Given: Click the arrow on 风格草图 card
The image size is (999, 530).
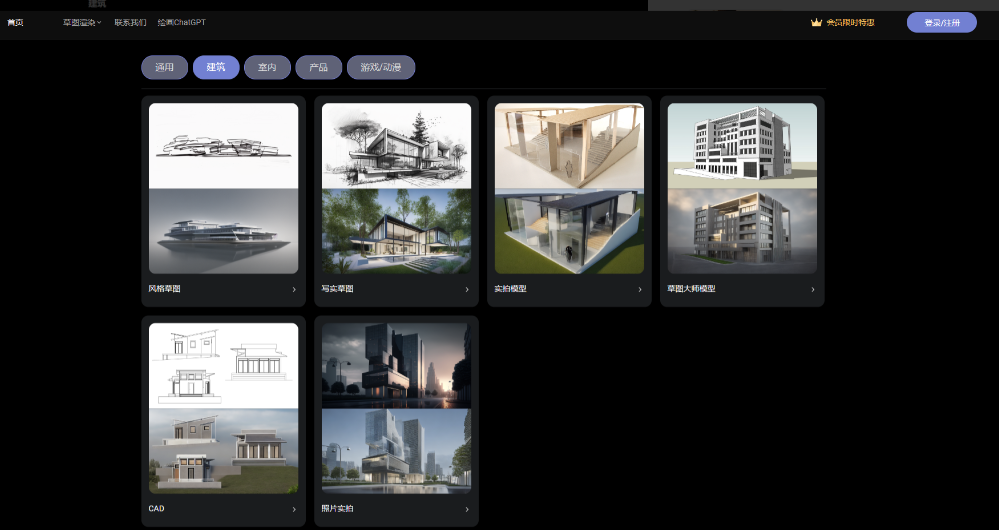Looking at the screenshot, I should pyautogui.click(x=293, y=290).
